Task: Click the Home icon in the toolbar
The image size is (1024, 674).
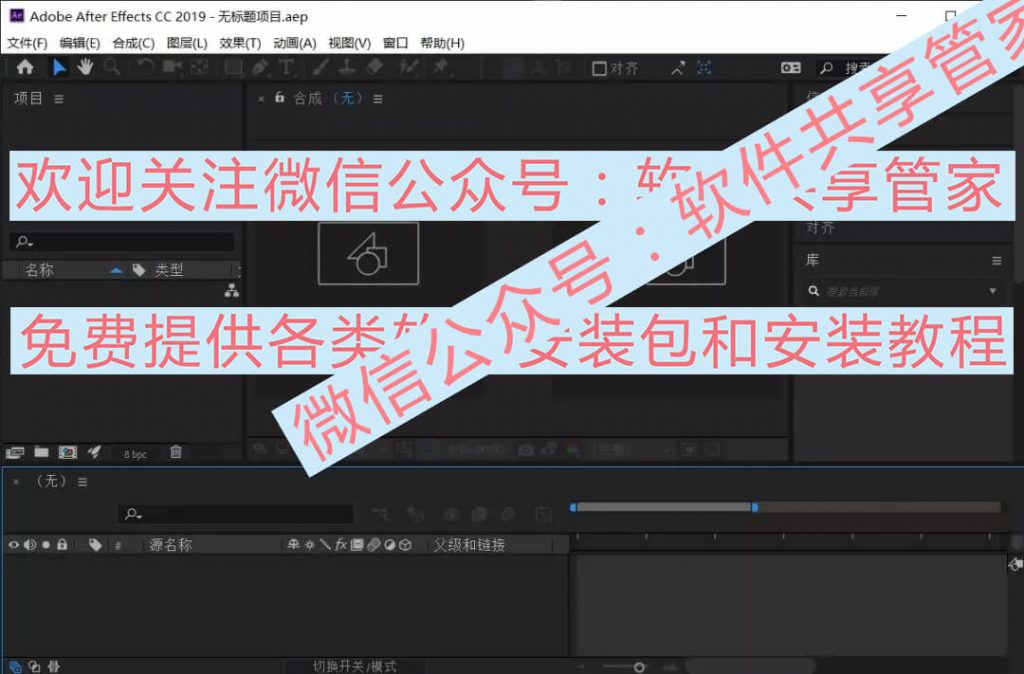Action: tap(25, 67)
